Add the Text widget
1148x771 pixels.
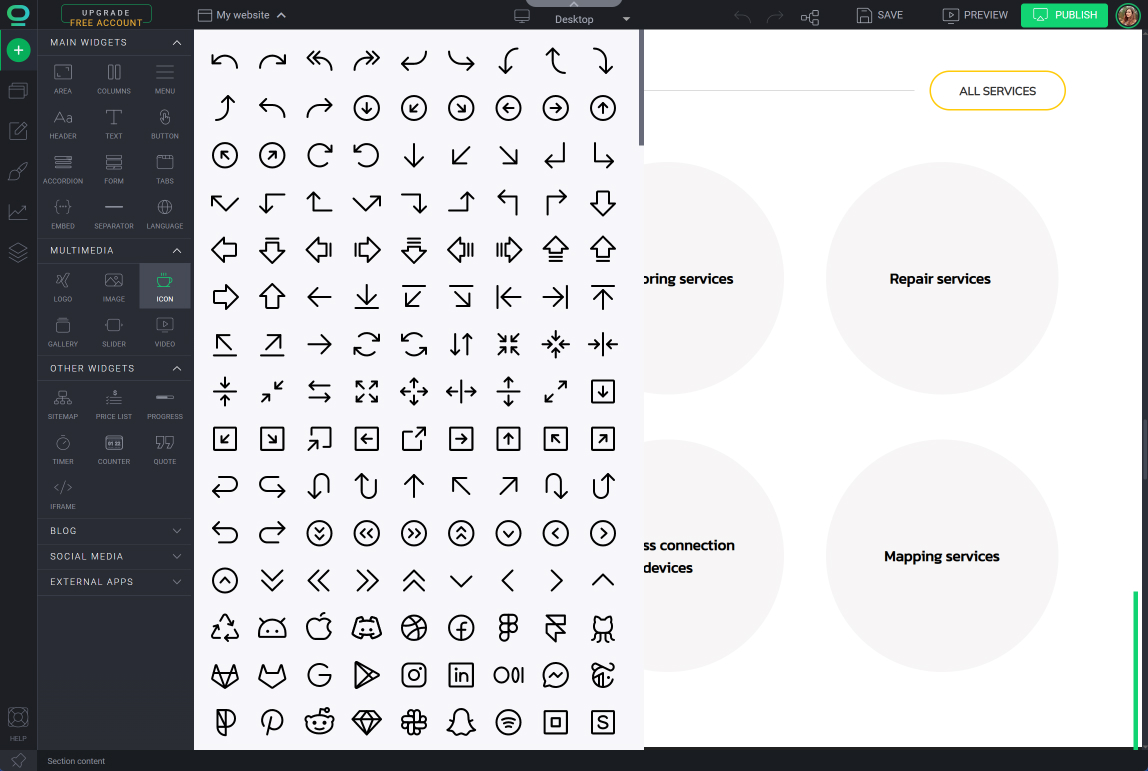point(114,124)
